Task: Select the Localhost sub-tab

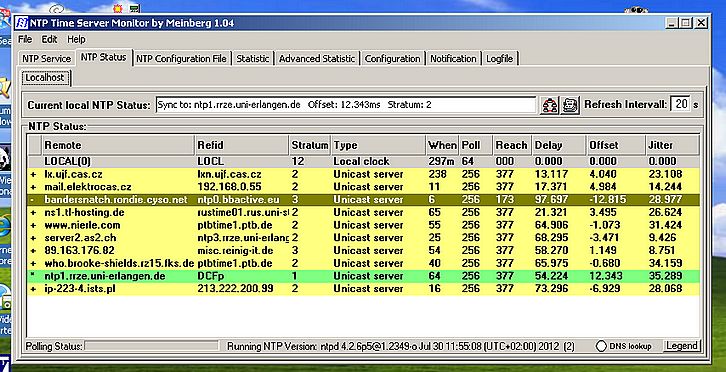Action: [x=45, y=78]
